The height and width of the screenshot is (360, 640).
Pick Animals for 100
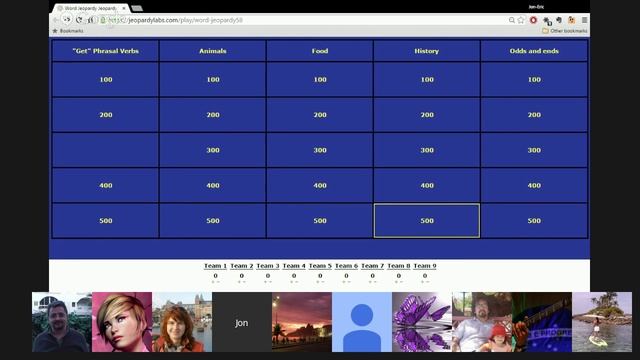[213, 80]
